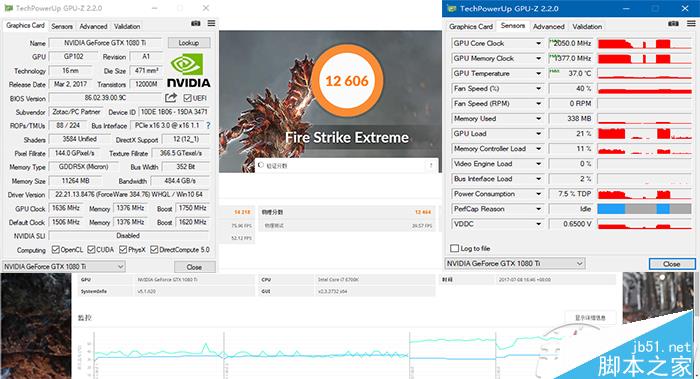Click the Fire Strike Extreme title text
The image size is (700, 379).
pos(347,137)
